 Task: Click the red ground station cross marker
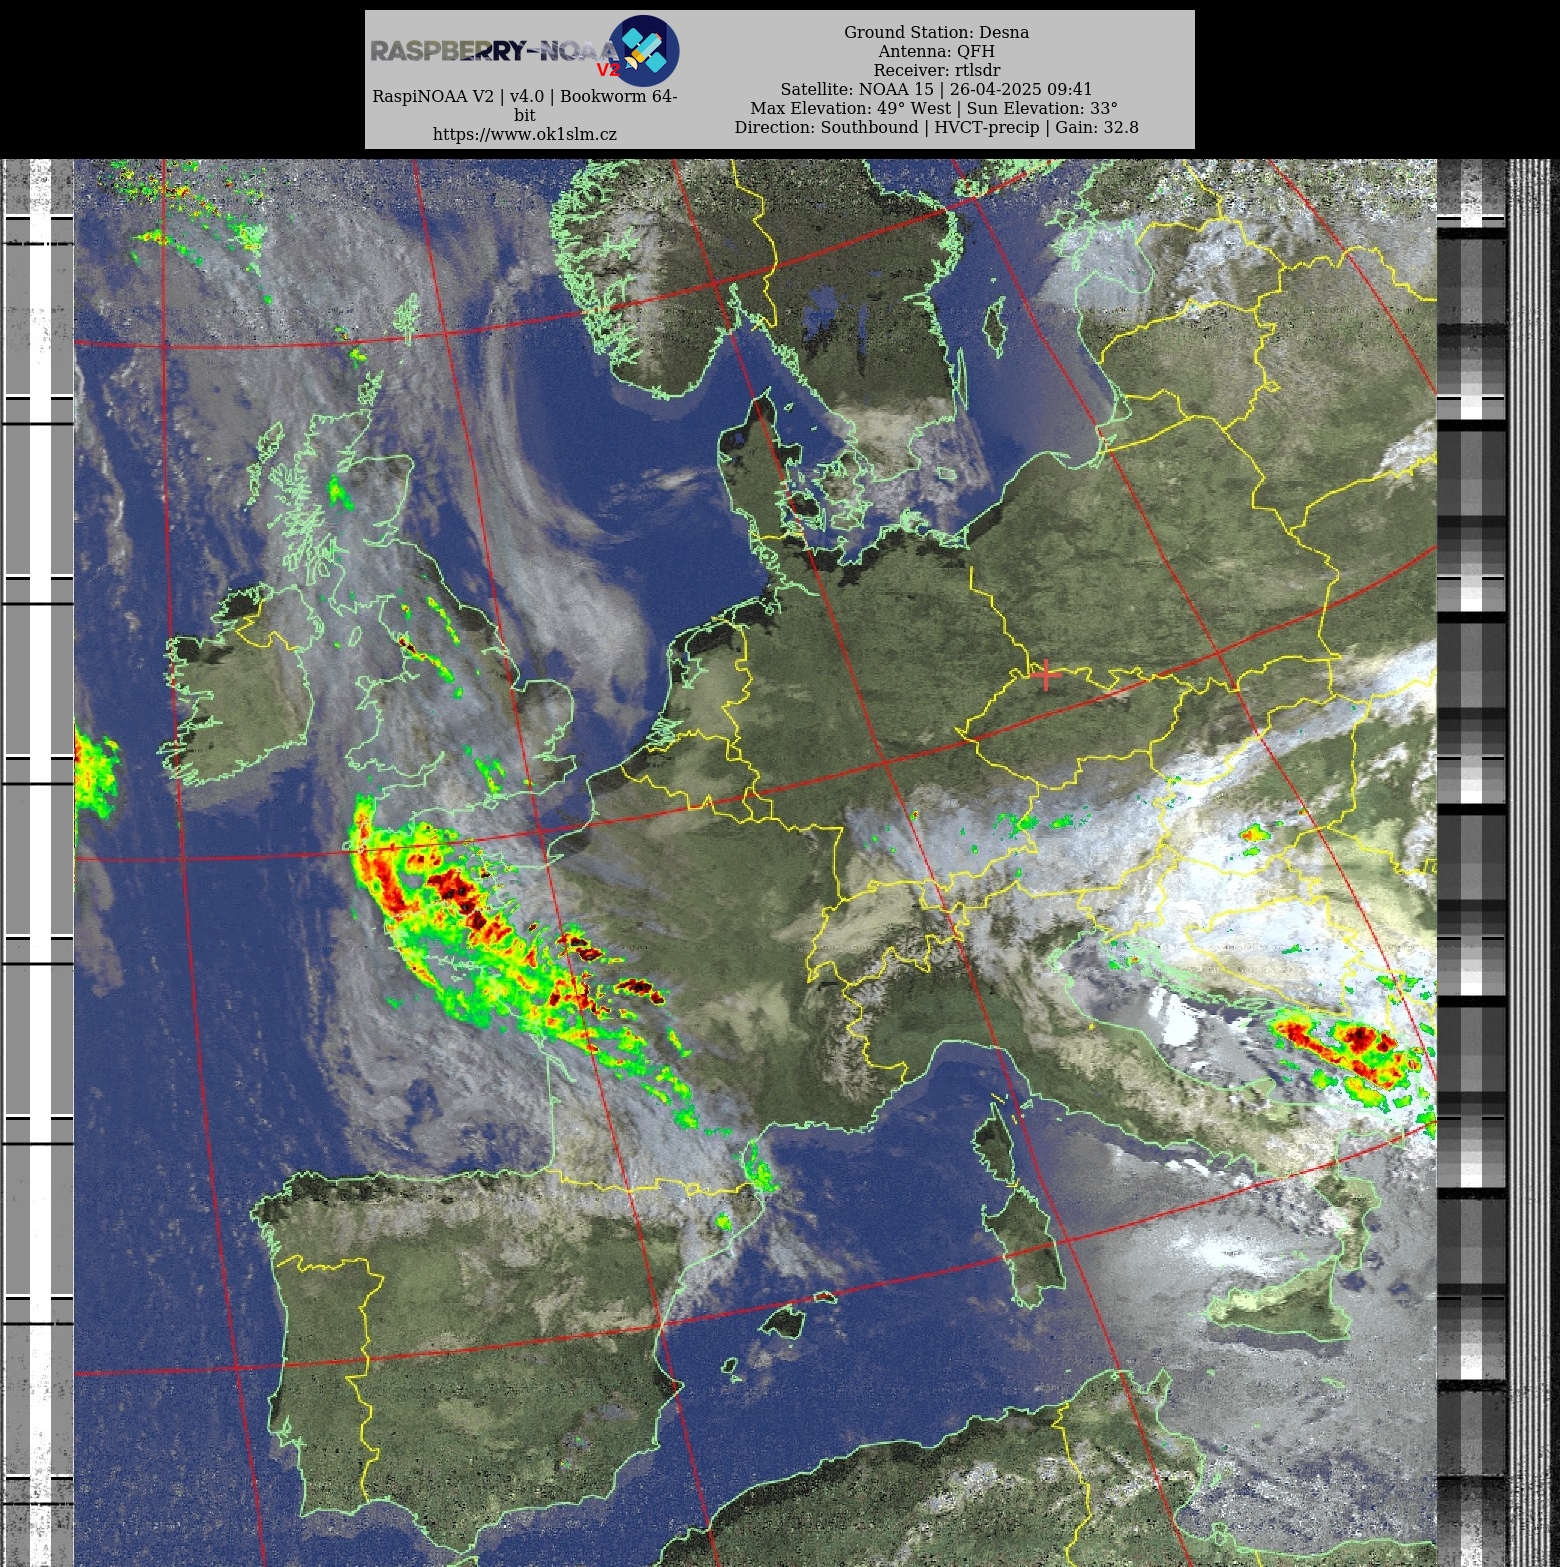(1045, 675)
